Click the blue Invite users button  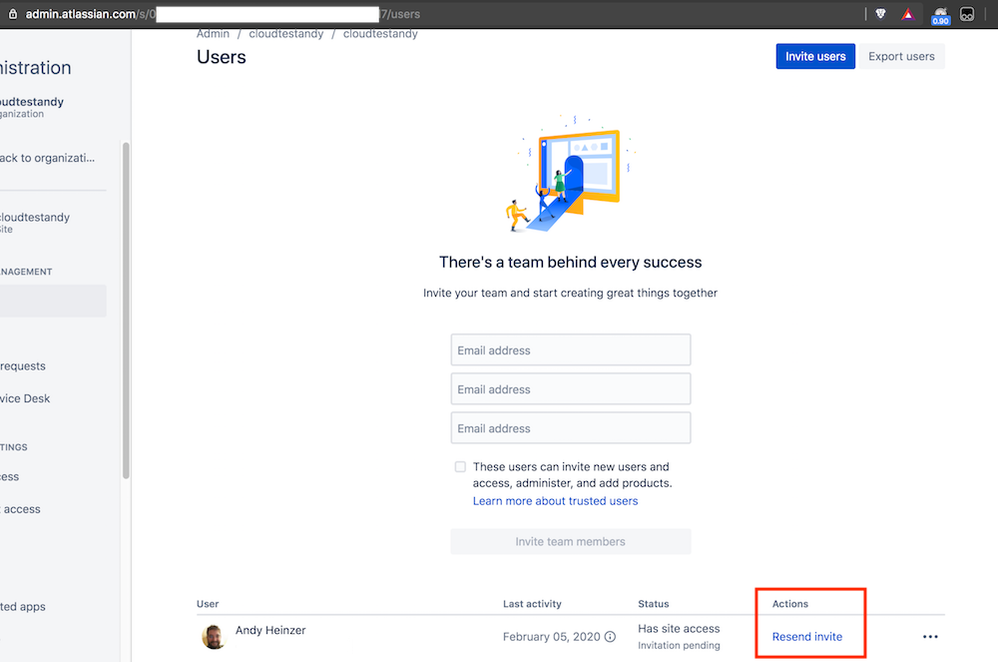815,56
